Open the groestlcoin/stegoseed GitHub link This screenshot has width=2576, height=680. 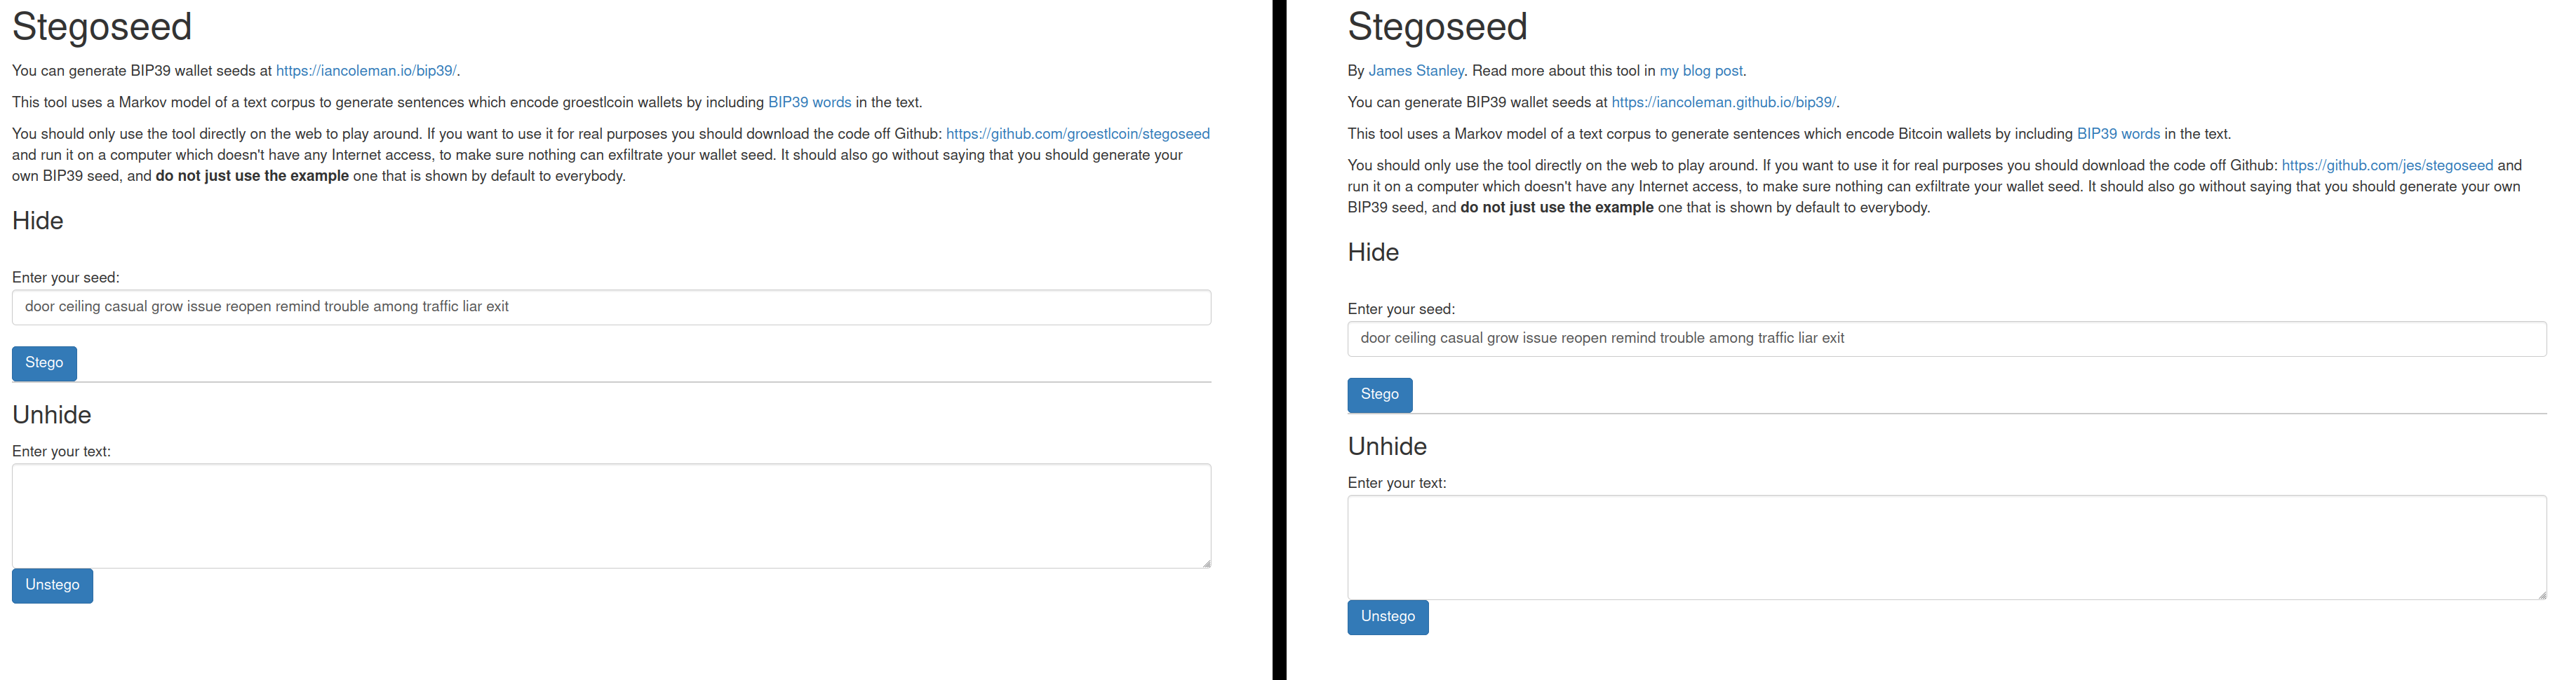coord(1077,134)
